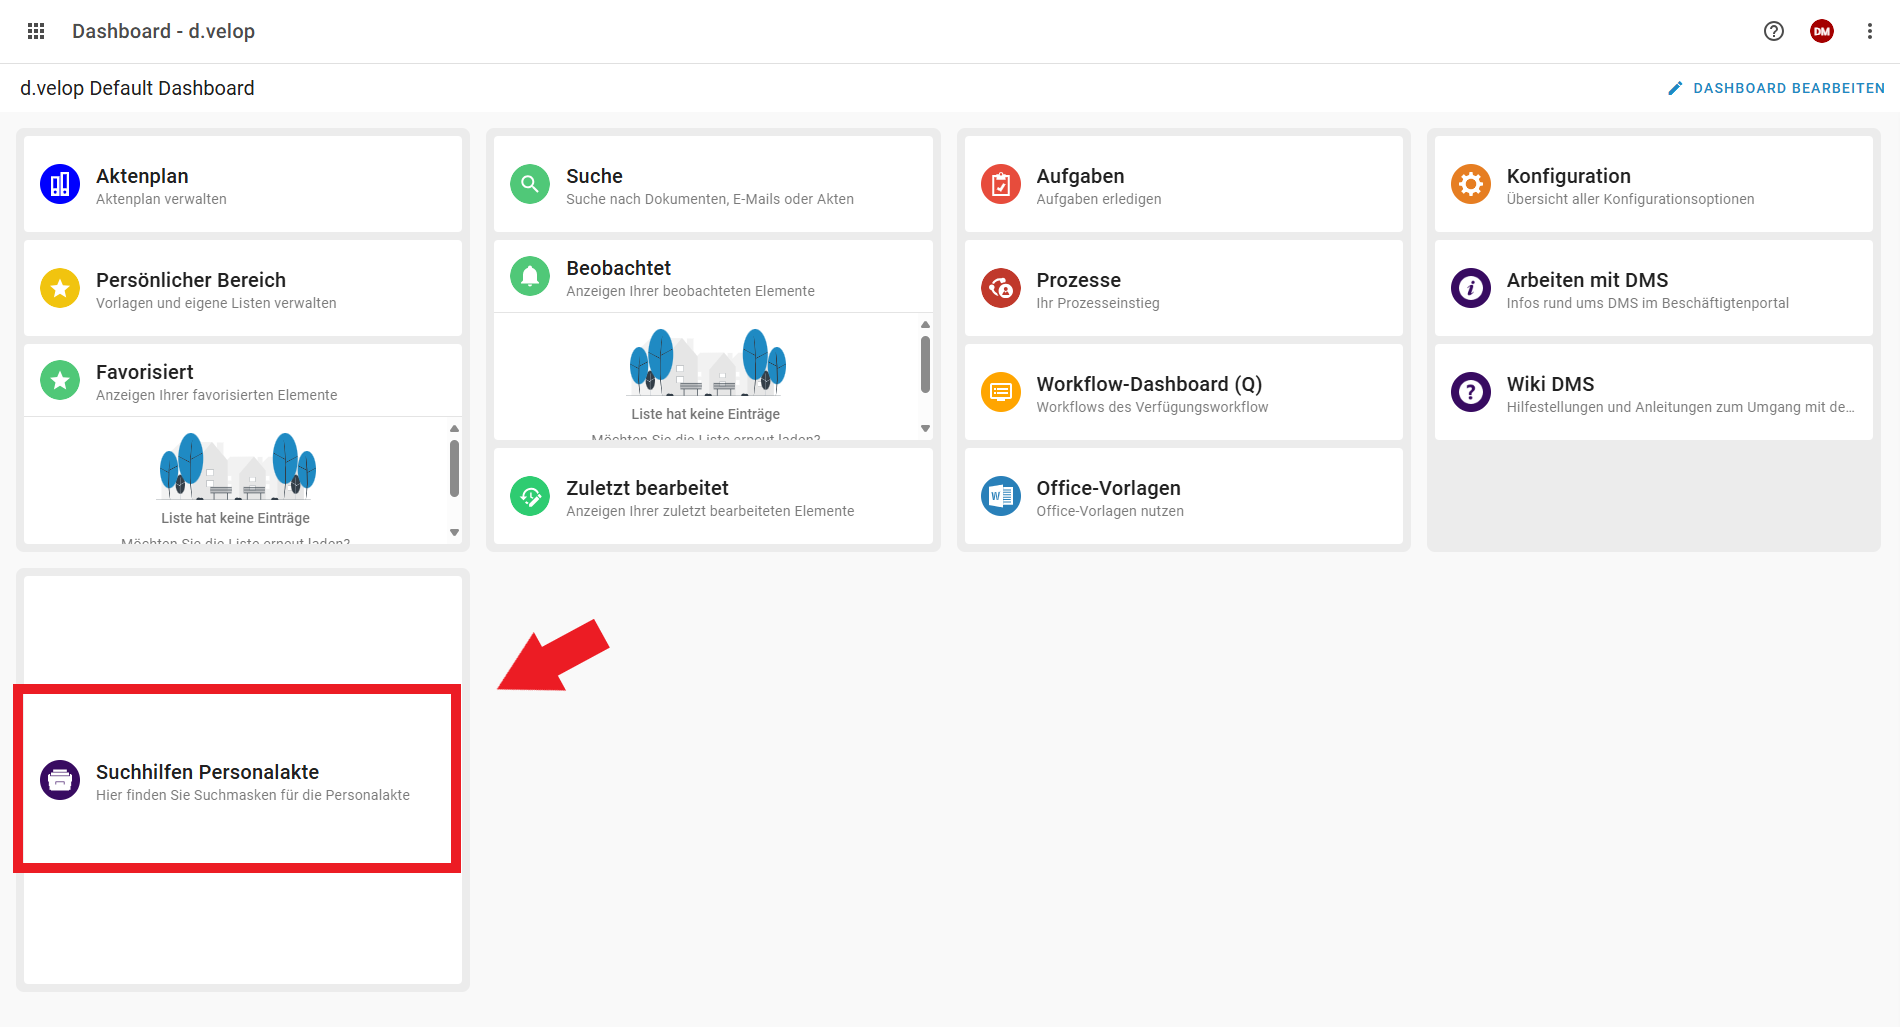
Task: Open the DM user avatar
Action: pyautogui.click(x=1821, y=31)
